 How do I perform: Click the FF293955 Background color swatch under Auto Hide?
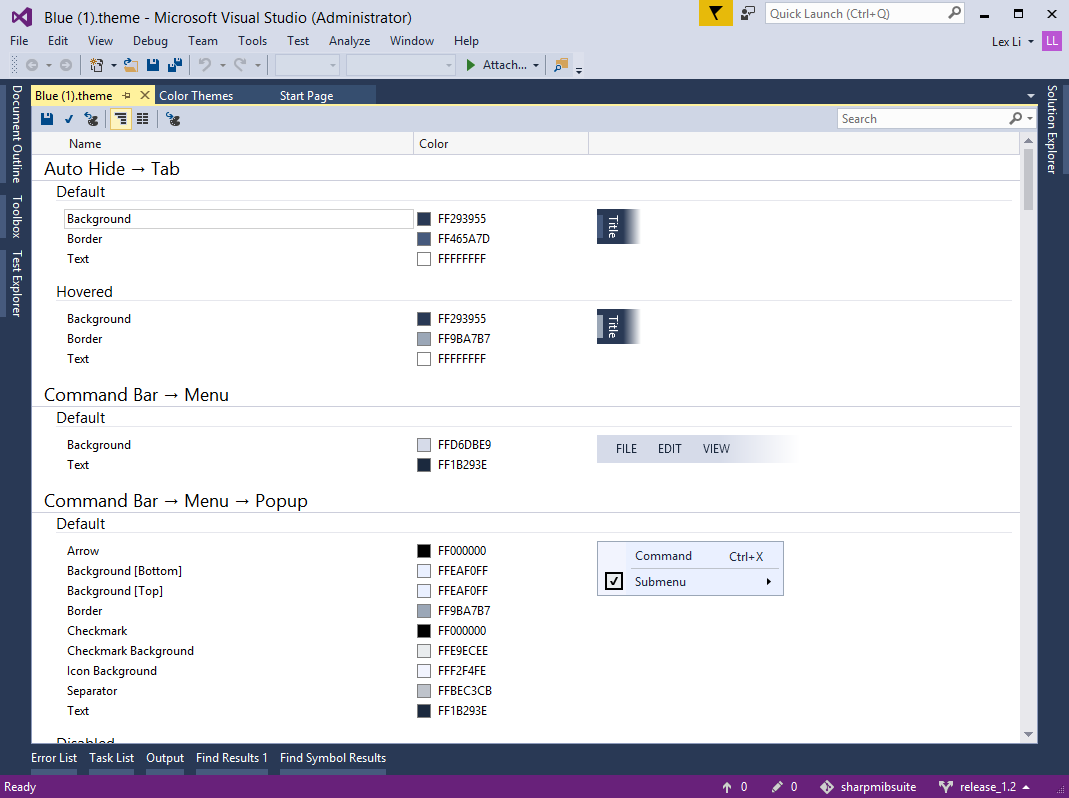pos(424,218)
